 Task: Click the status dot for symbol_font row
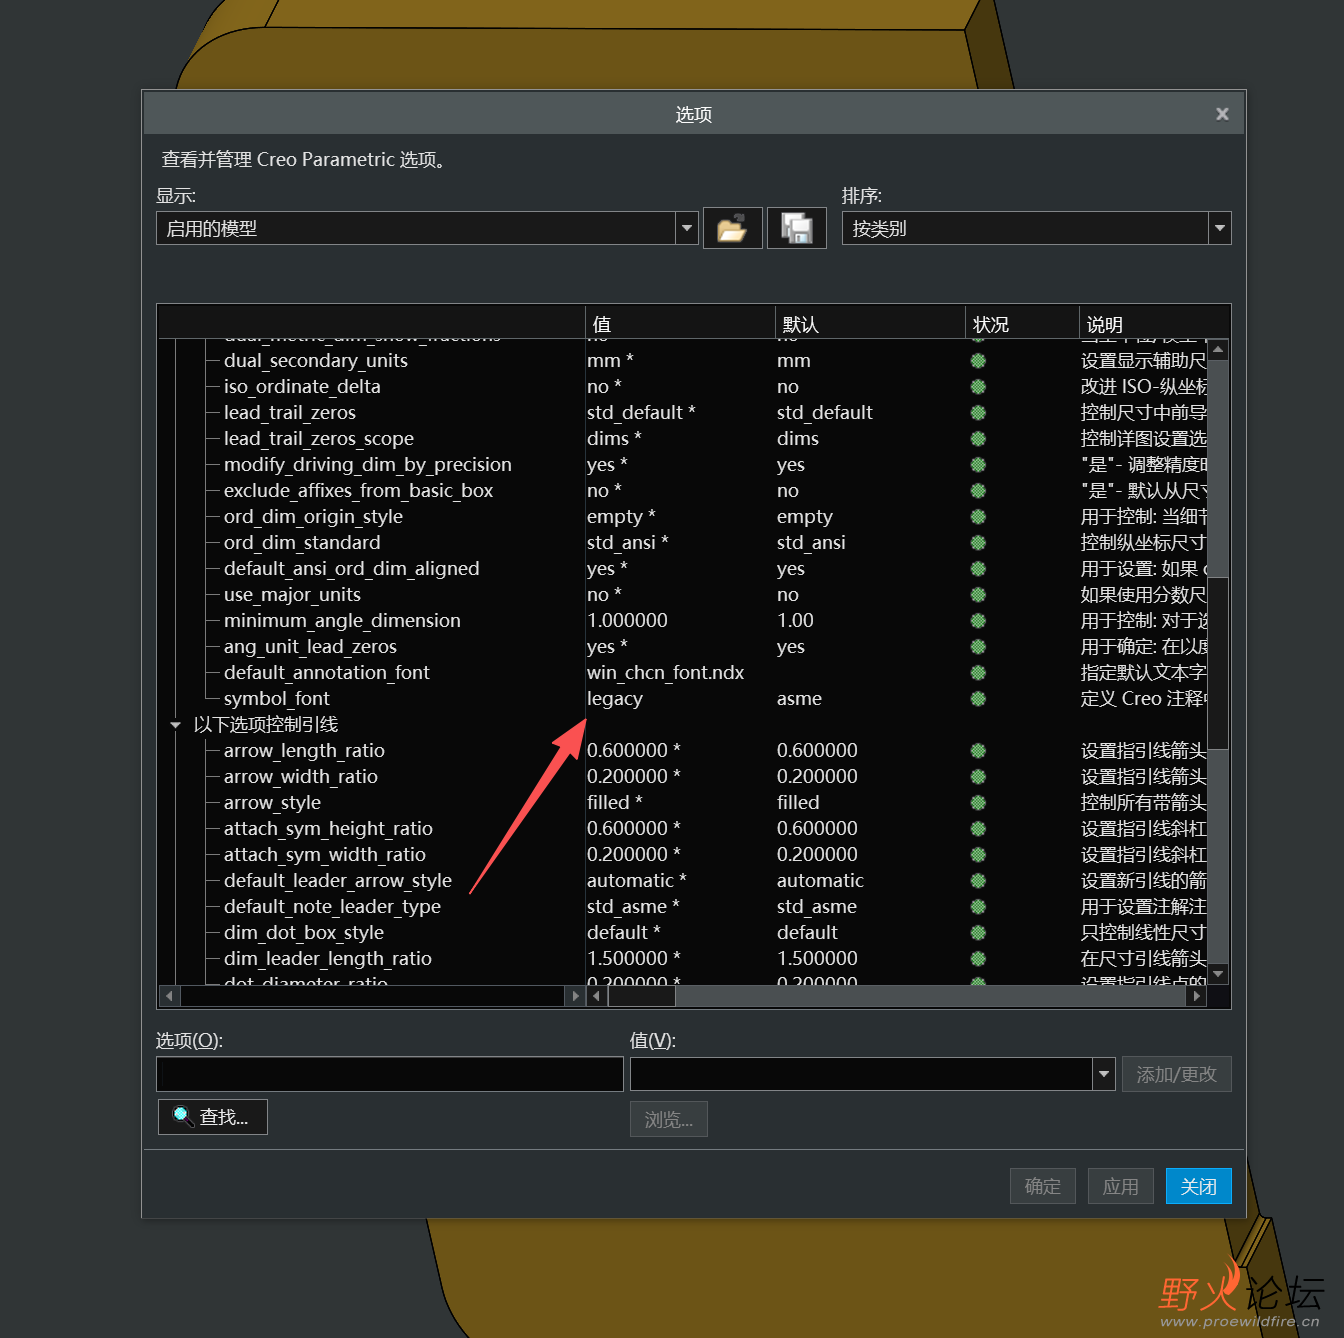(978, 699)
